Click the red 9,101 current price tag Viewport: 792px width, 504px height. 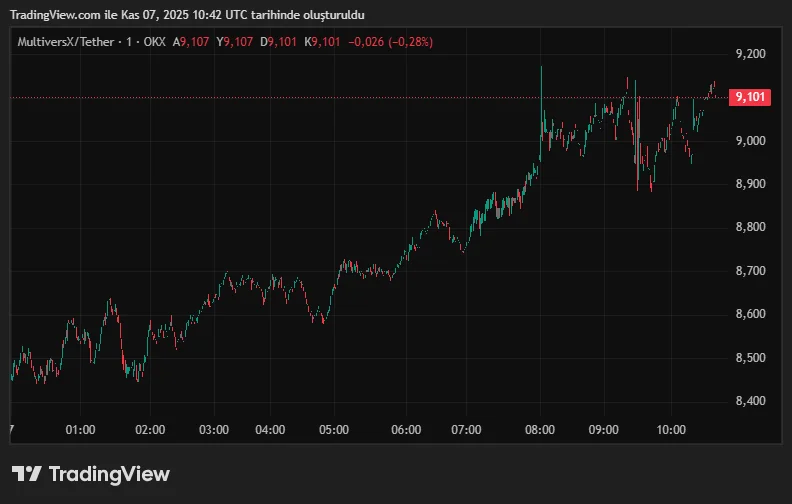749,97
